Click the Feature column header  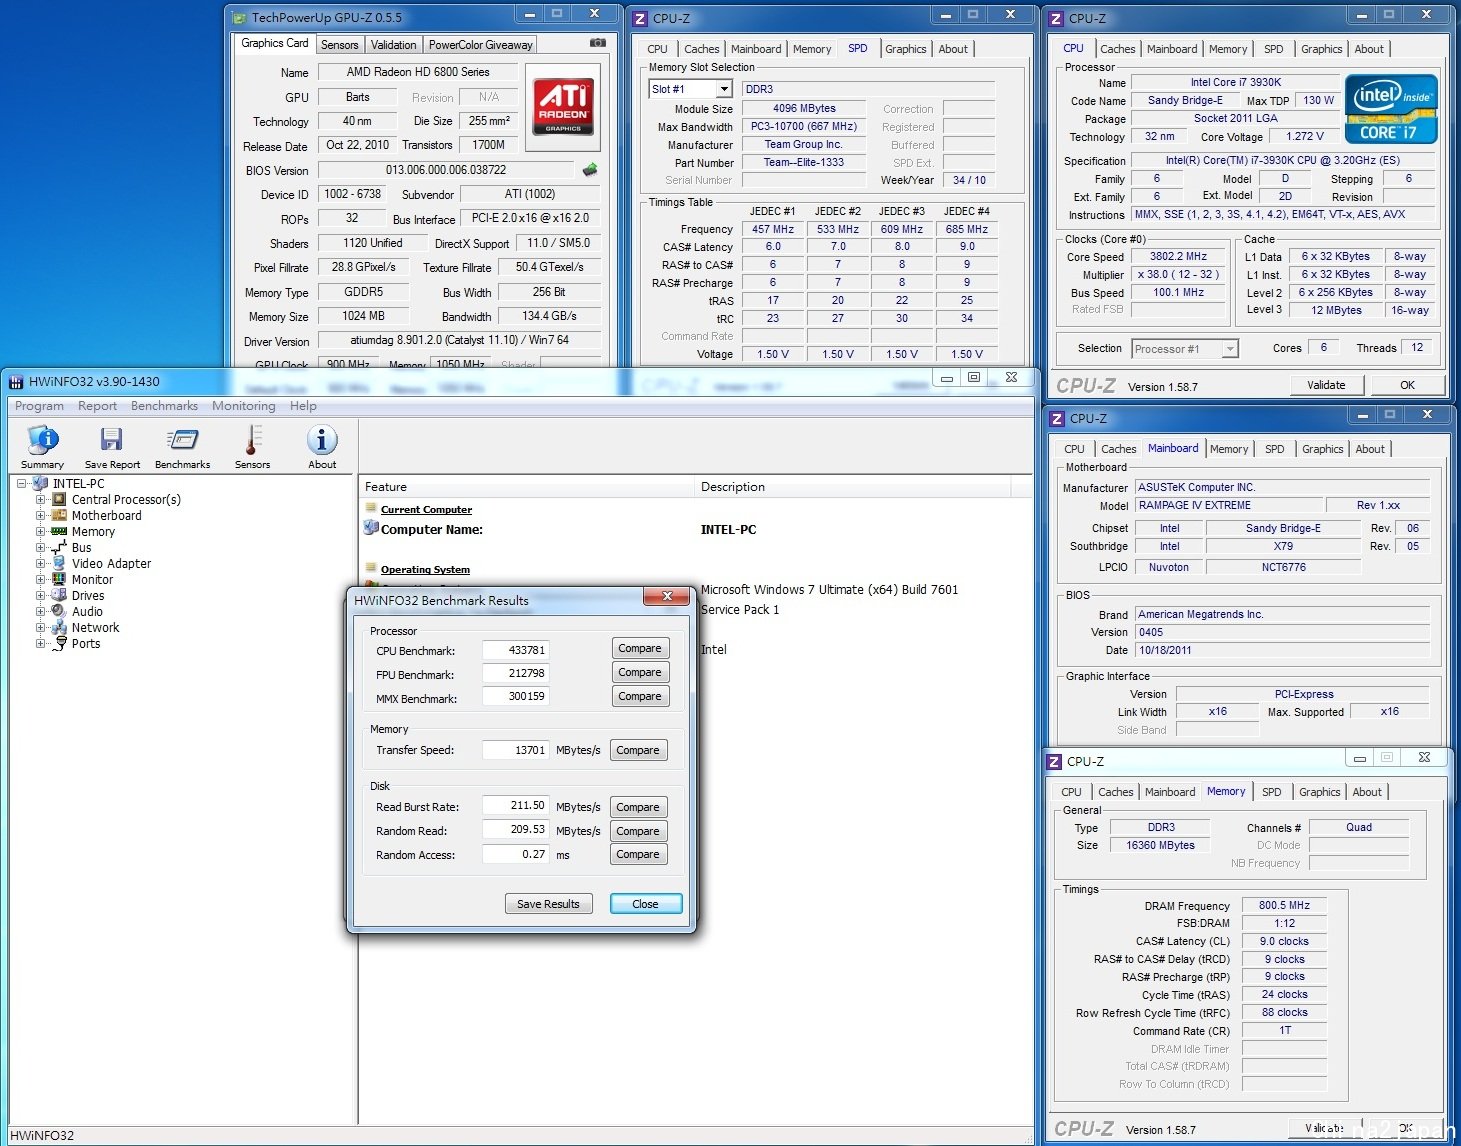click(x=526, y=487)
